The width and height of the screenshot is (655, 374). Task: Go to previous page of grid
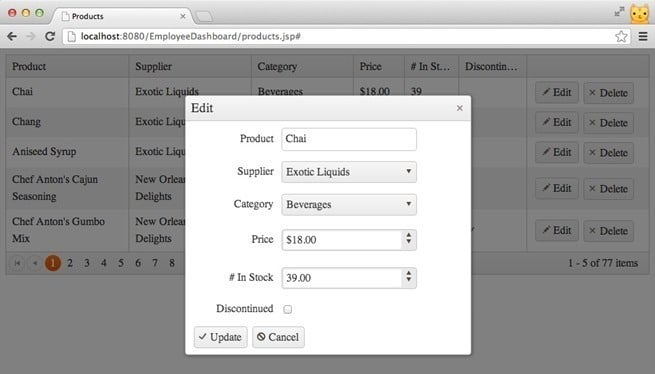35,263
